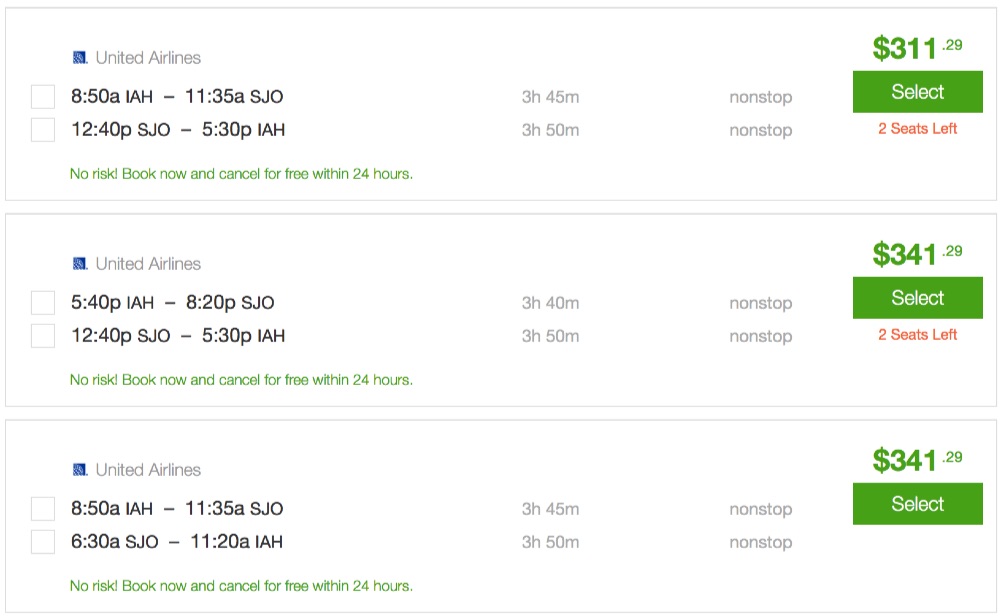Image resolution: width=1000 pixels, height=616 pixels.
Task: Check the 8:50a outbound box above the 6:30a return
Action: (43, 509)
